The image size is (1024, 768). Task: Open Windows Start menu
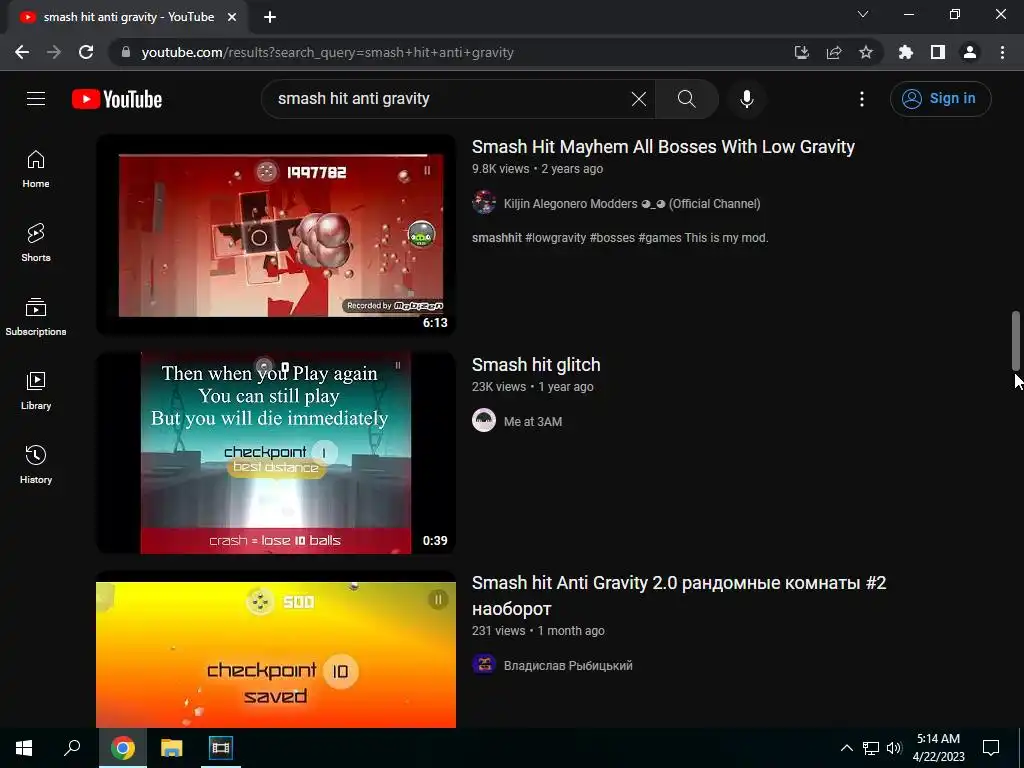tap(24, 748)
